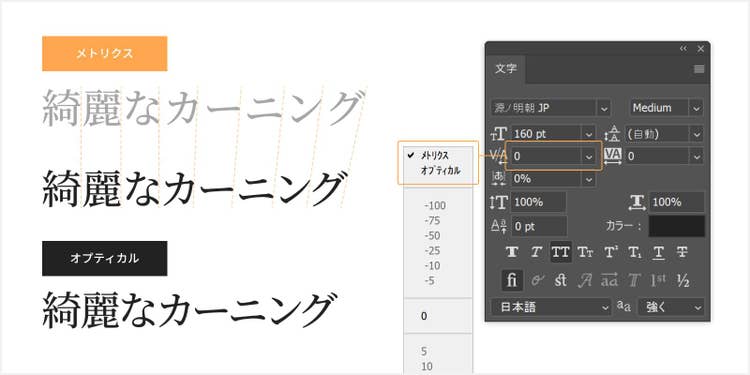The height and width of the screenshot is (375, 750).
Task: Close the Character panel
Action: click(701, 48)
